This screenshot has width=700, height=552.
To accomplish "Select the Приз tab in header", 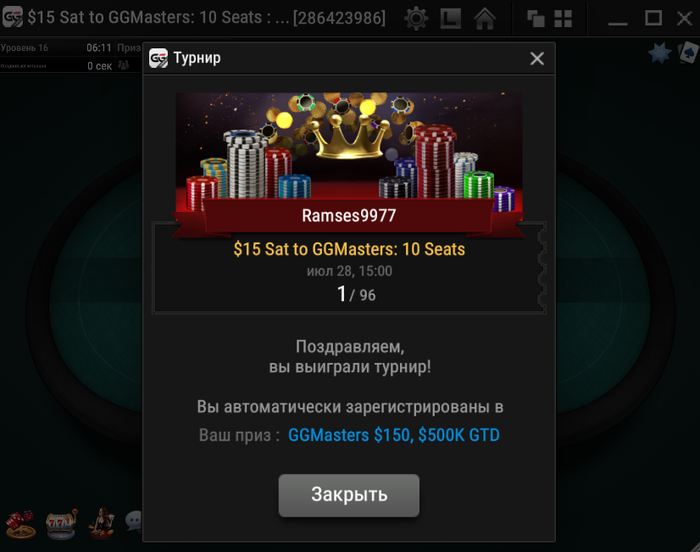I will 129,48.
